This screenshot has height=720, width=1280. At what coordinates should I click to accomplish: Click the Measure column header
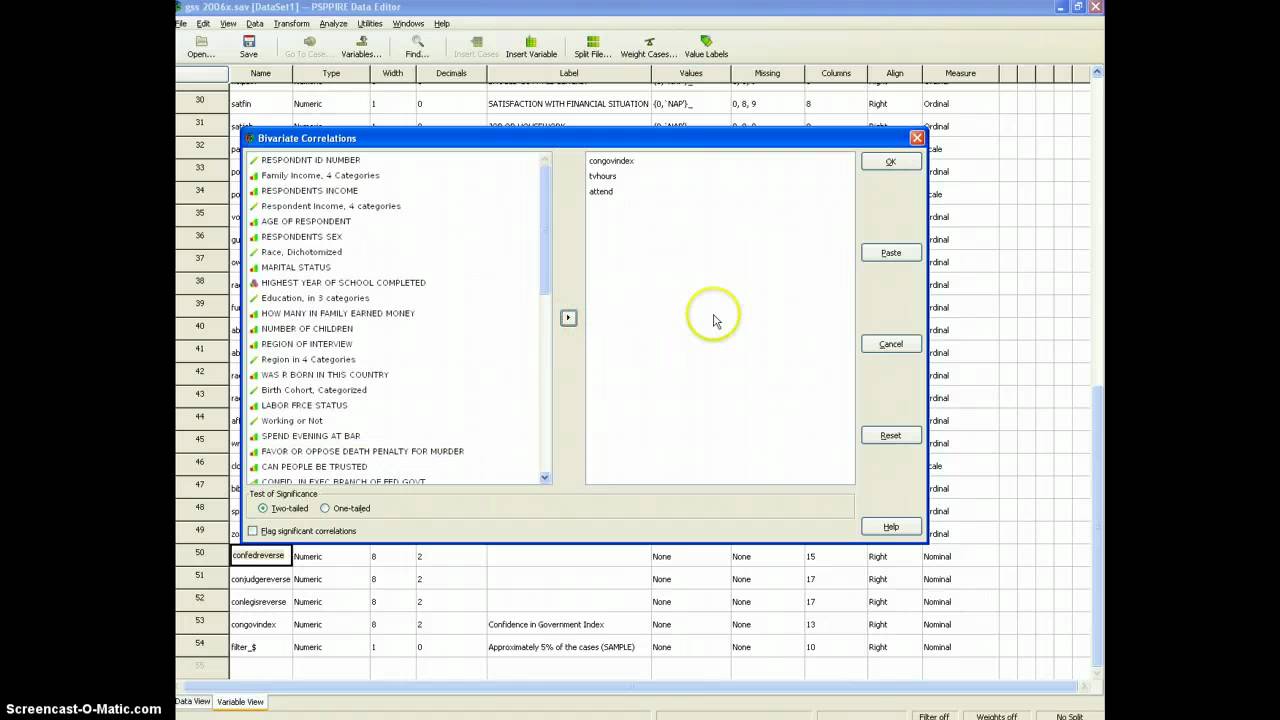(x=960, y=73)
